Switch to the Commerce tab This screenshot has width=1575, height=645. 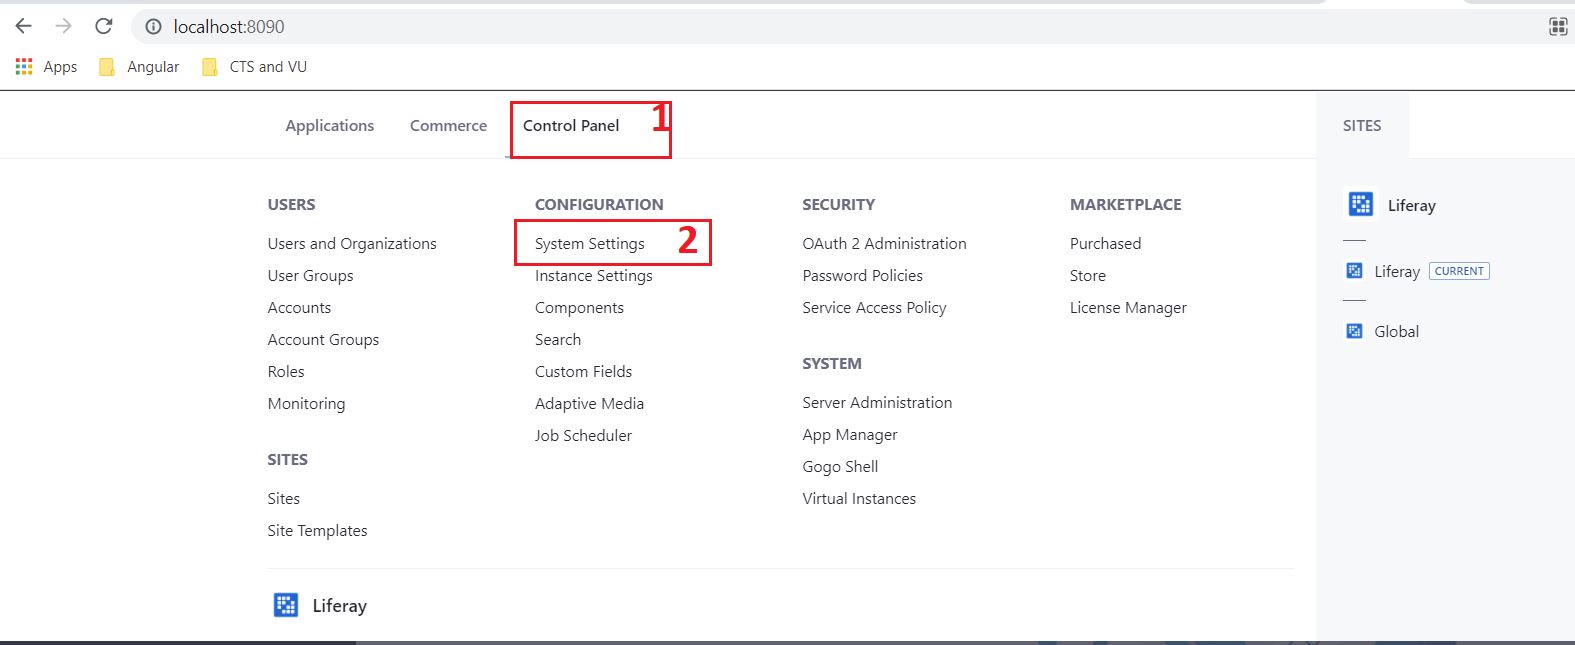[x=449, y=126]
